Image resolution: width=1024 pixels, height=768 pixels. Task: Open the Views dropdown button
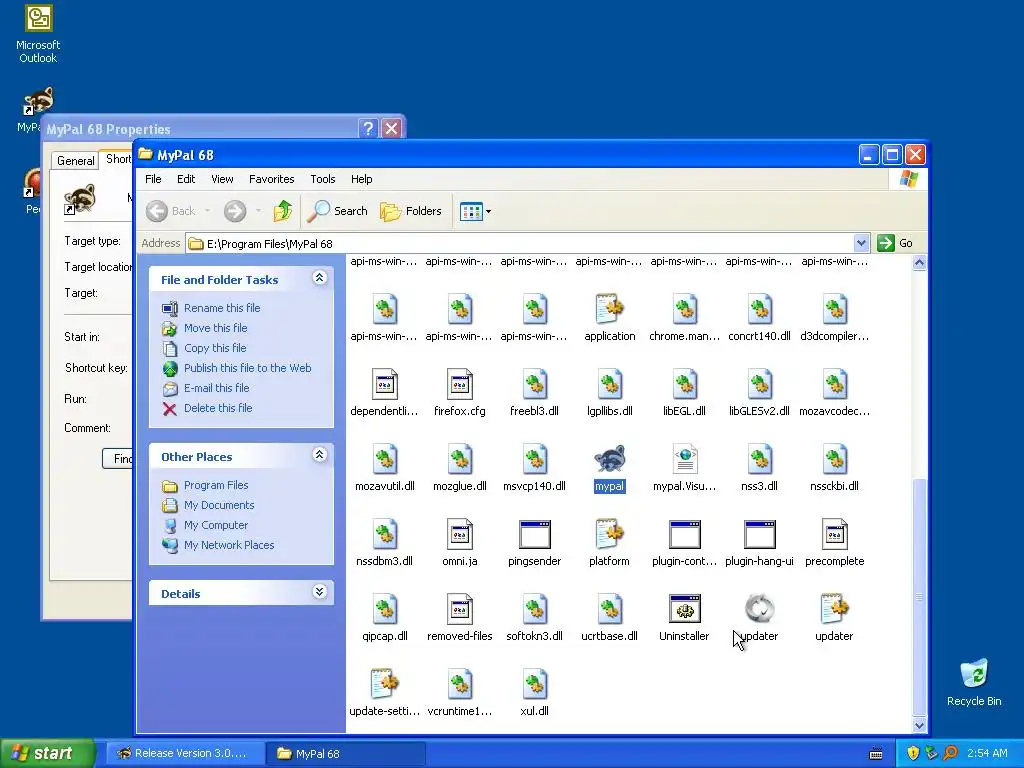[475, 211]
